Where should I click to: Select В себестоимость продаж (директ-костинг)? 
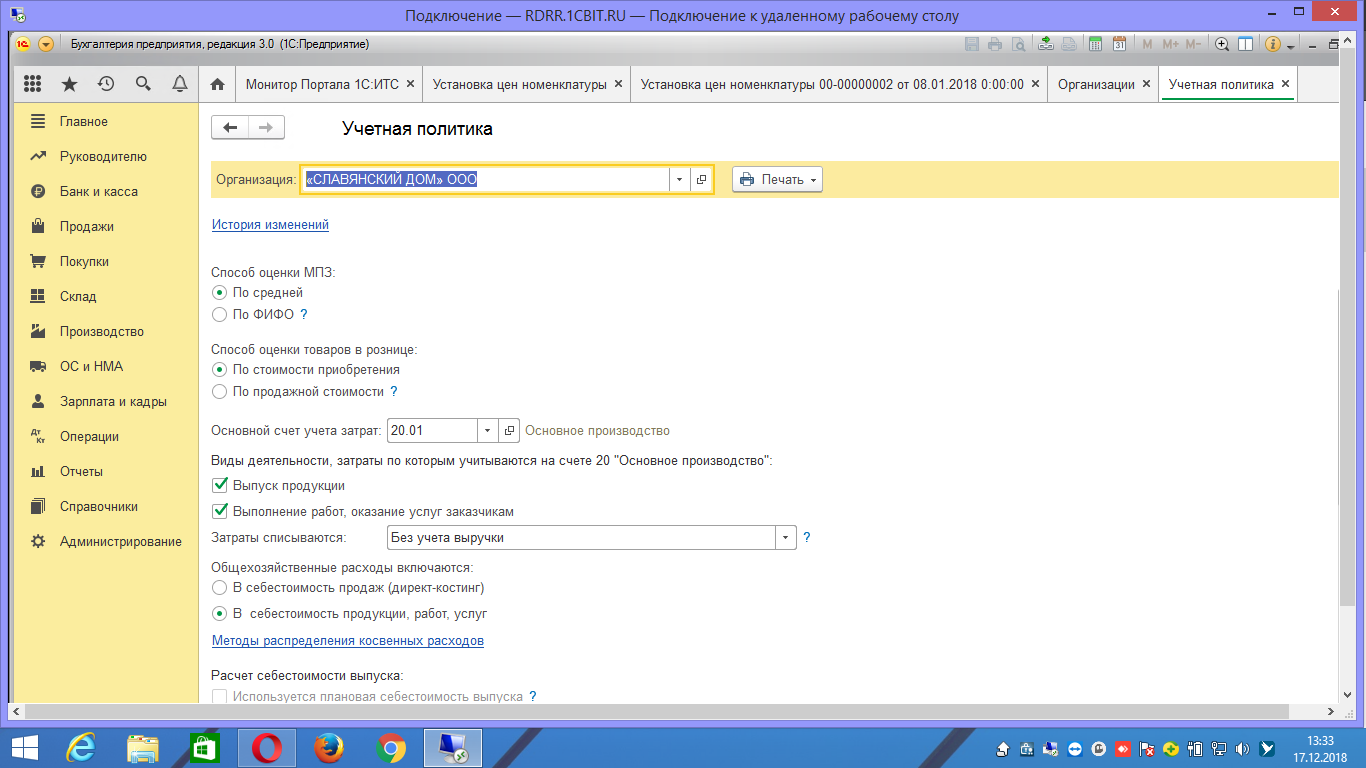point(348,588)
